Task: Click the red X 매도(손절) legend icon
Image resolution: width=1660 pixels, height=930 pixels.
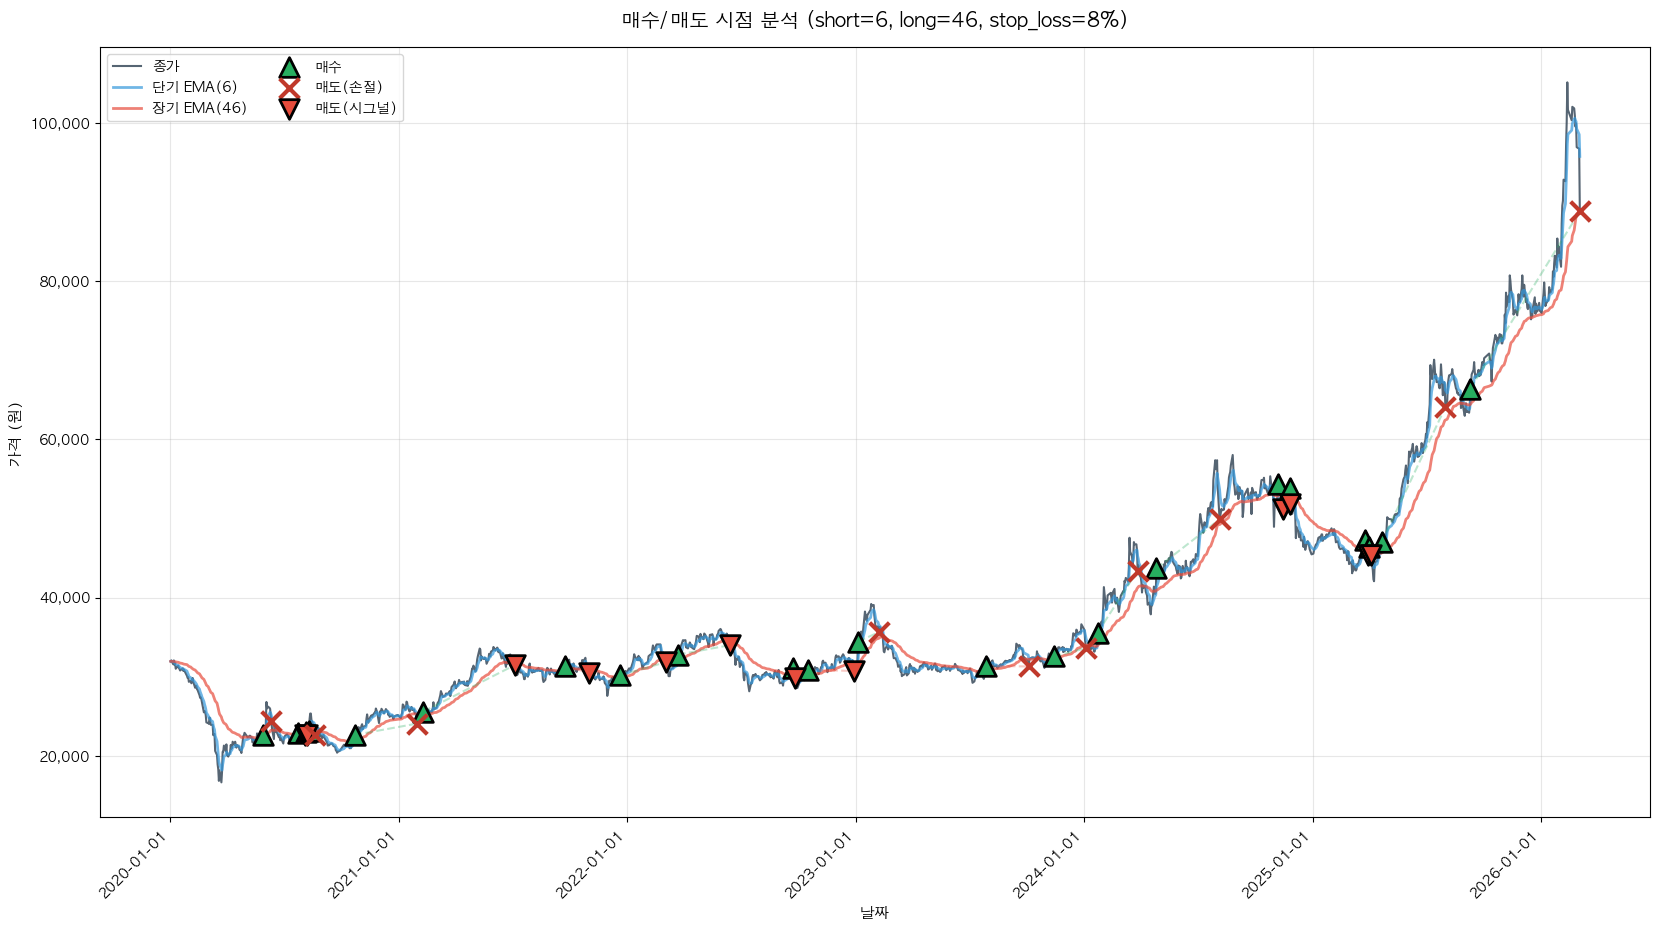Action: pos(289,87)
